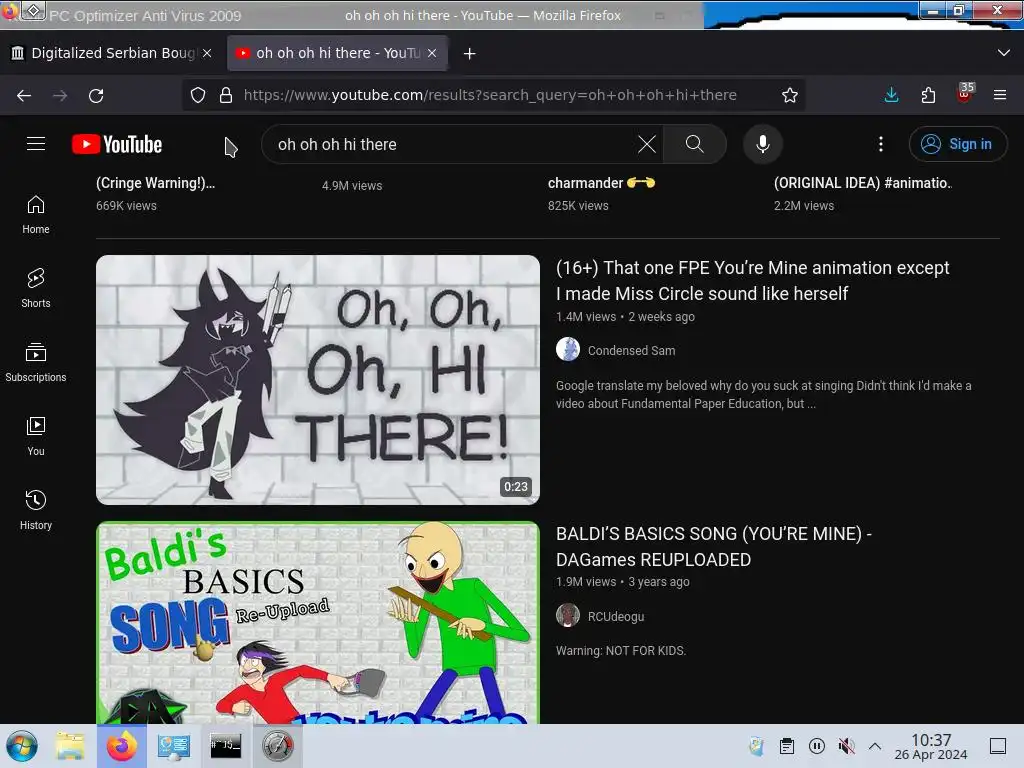Screen dimensions: 1024x768
Task: Open the Start menu orb
Action: pos(22,746)
